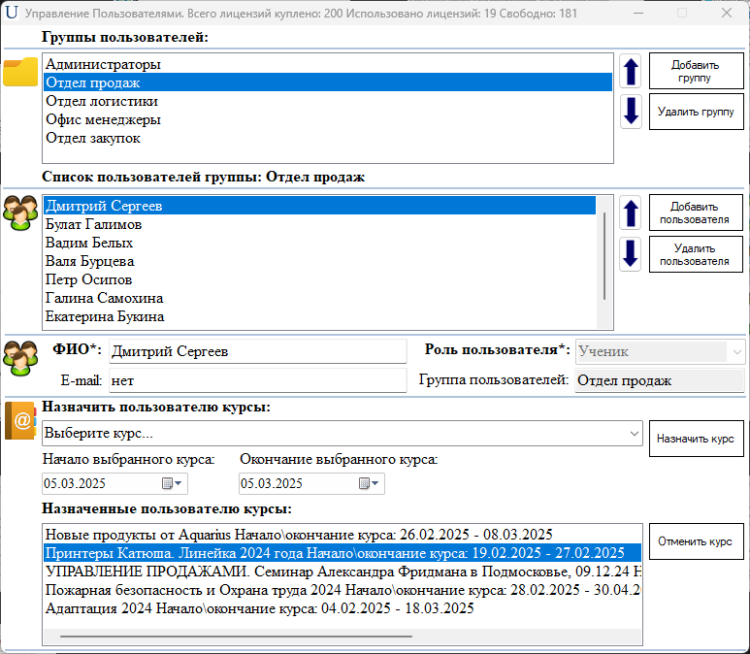Click the address book courses icon

pos(20,420)
